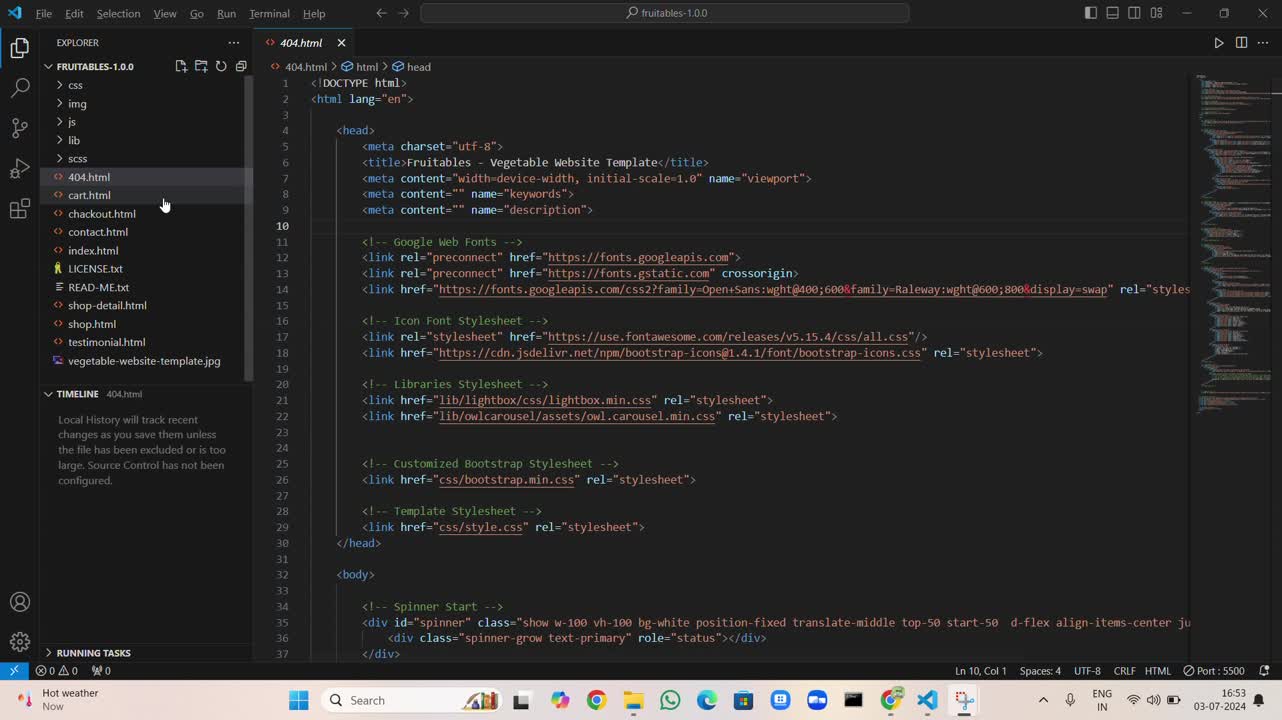Open the Help menu
Image resolution: width=1282 pixels, height=720 pixels.
click(314, 13)
